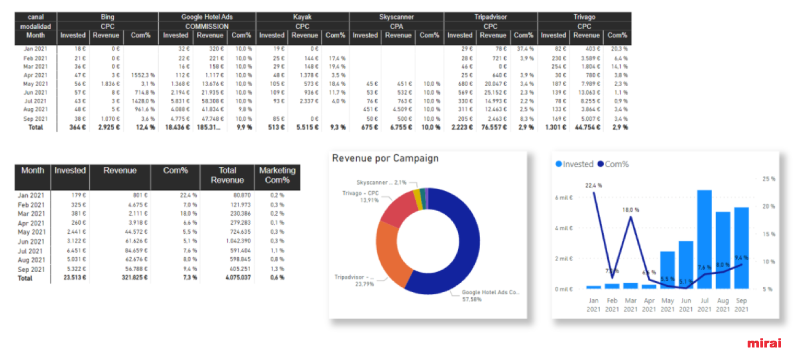Click the Com% legend marker in bar chart
This screenshot has width=800, height=360.
coord(600,164)
